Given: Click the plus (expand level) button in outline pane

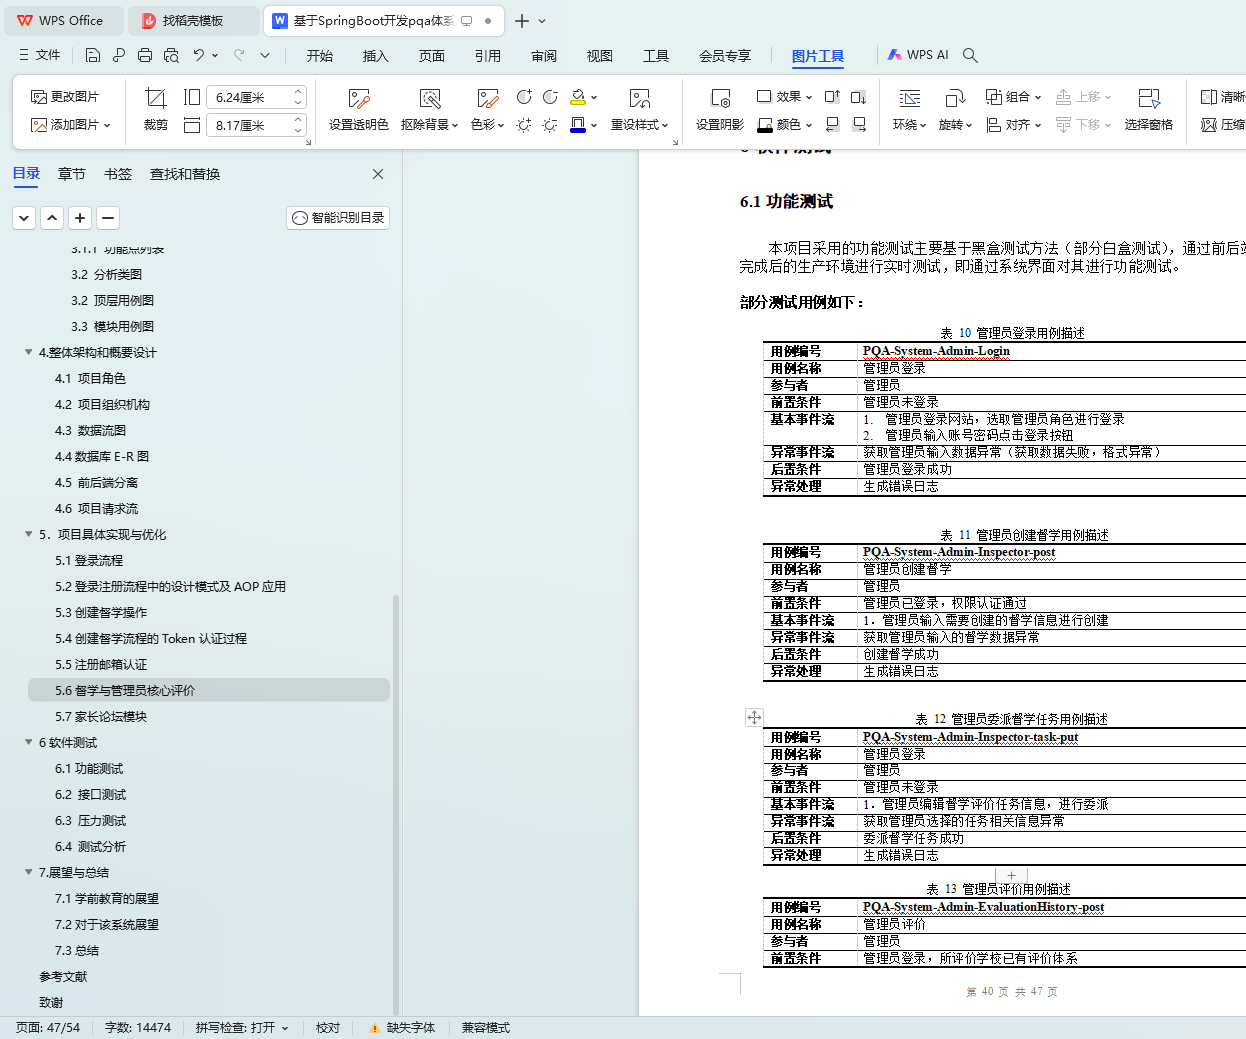Looking at the screenshot, I should [x=80, y=217].
